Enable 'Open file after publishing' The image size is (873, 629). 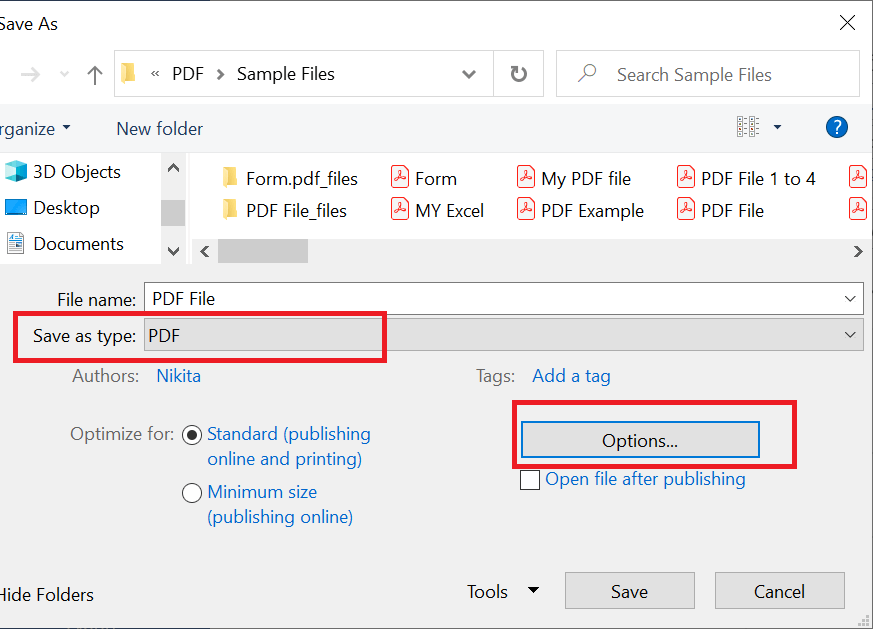click(530, 479)
